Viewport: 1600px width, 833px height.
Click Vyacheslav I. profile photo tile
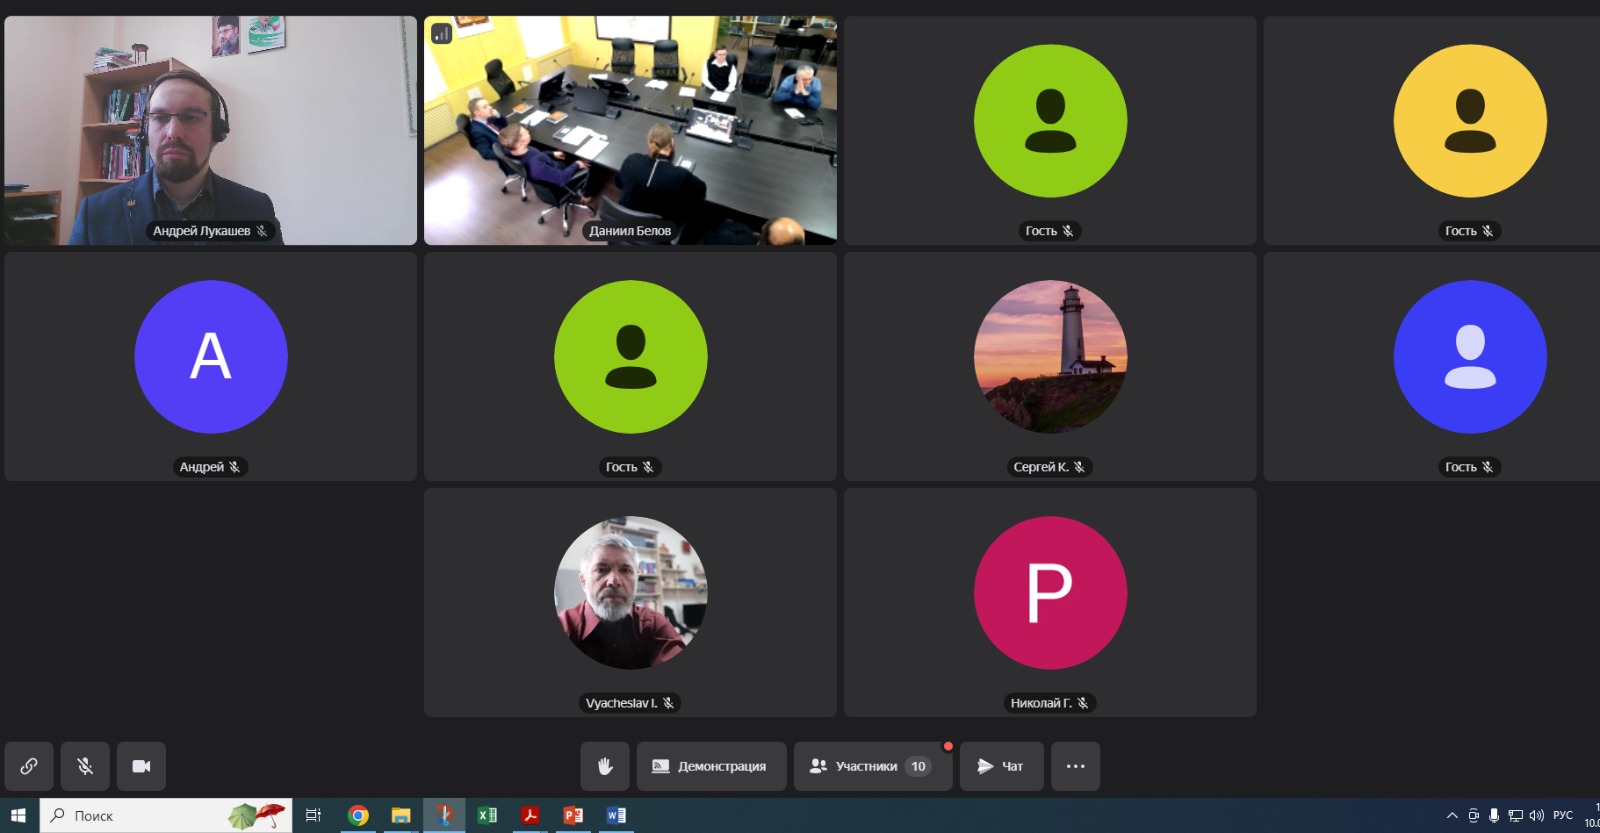630,593
